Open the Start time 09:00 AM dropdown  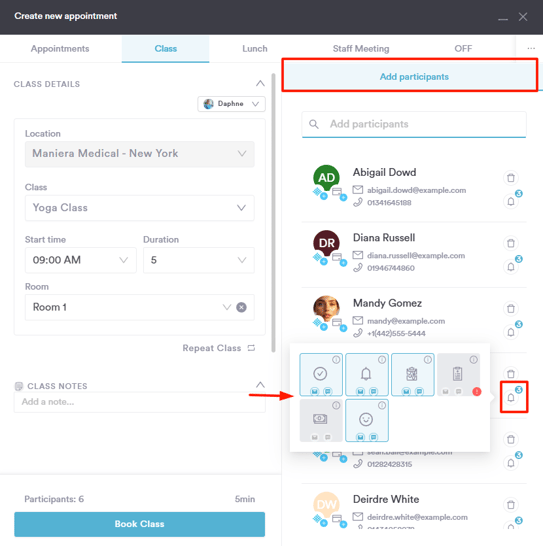pyautogui.click(x=80, y=260)
